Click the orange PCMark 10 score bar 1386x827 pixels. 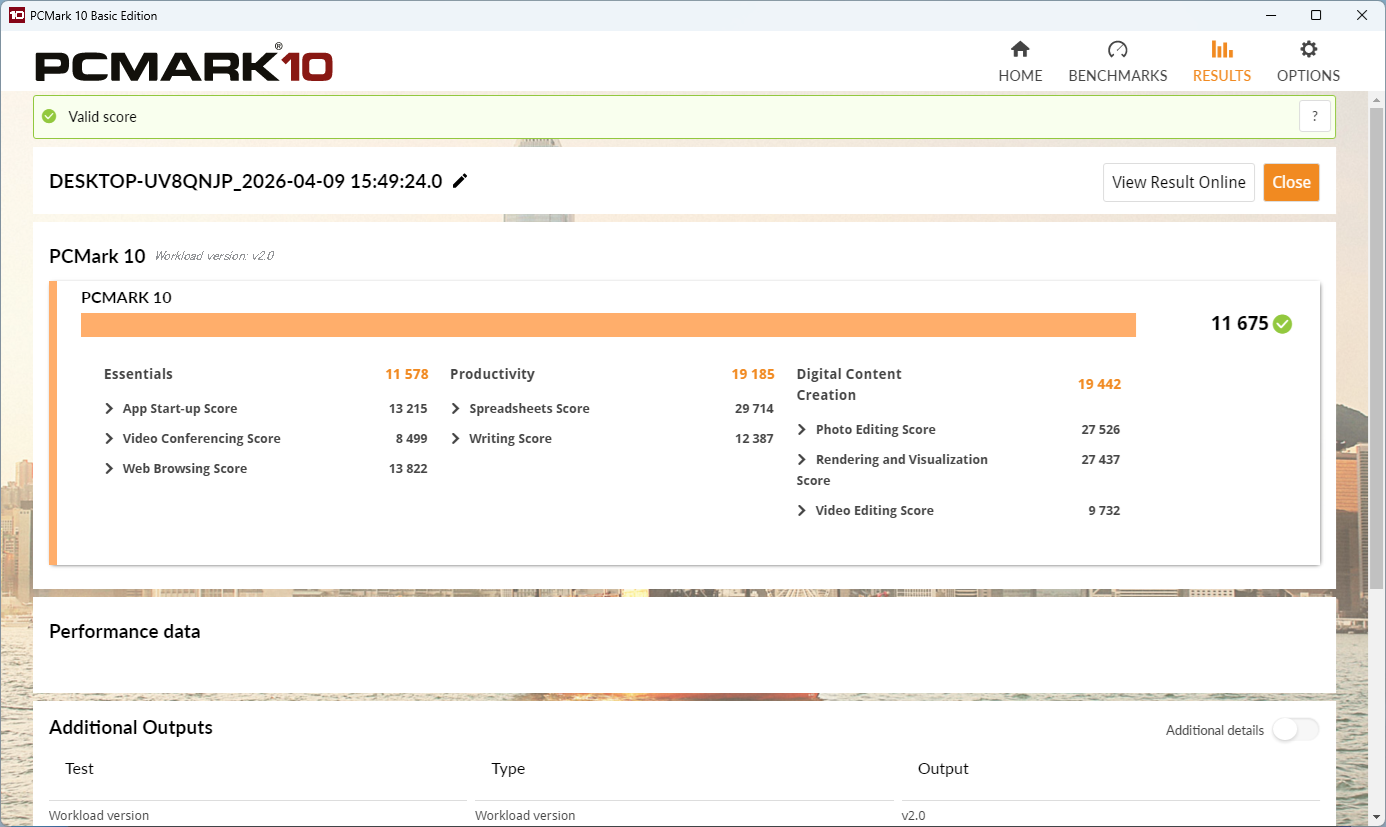pos(608,325)
